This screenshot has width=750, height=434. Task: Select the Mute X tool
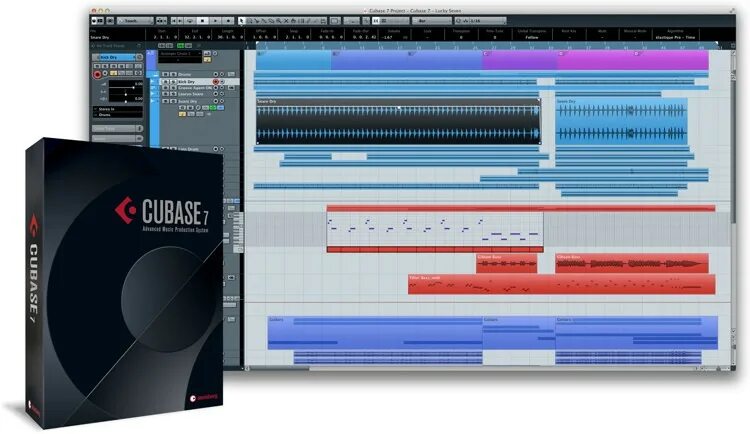coord(286,21)
